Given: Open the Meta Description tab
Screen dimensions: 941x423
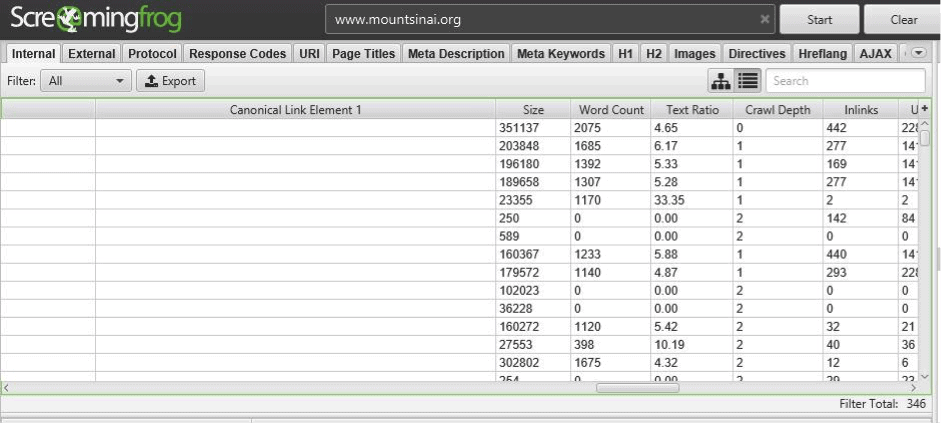Looking at the screenshot, I should (456, 54).
